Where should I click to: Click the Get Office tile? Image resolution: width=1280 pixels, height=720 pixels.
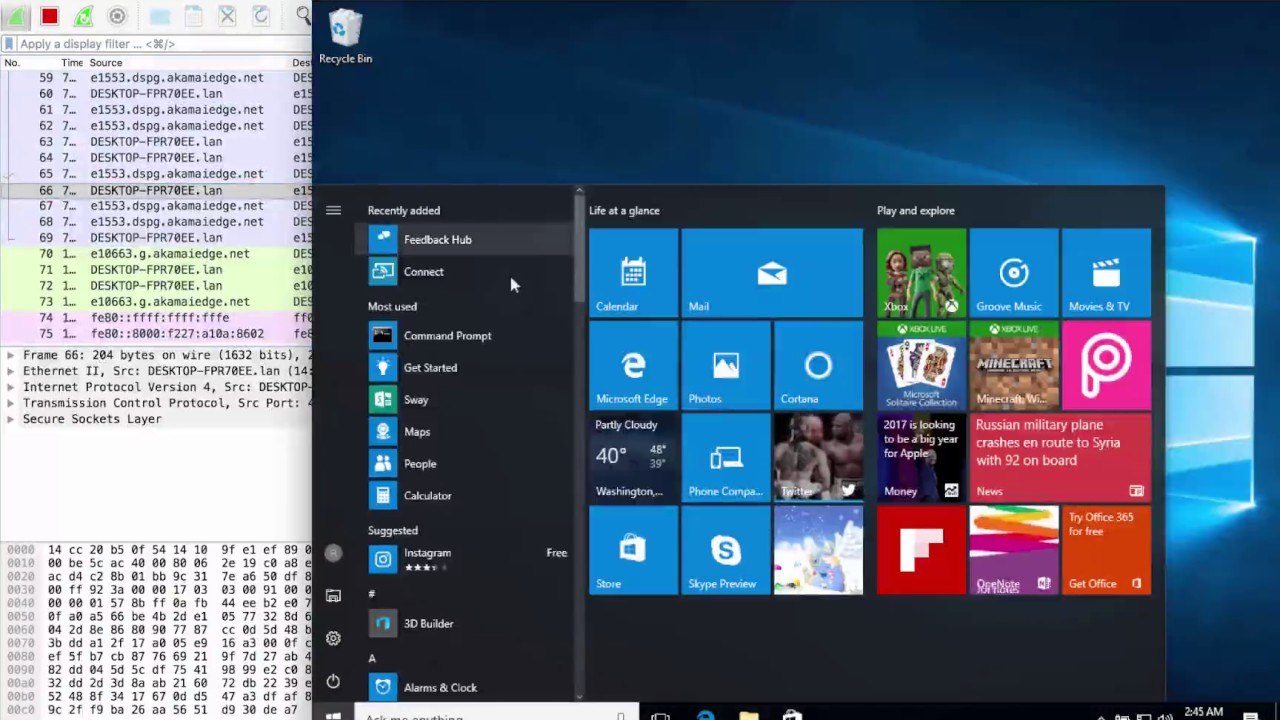tap(1106, 550)
